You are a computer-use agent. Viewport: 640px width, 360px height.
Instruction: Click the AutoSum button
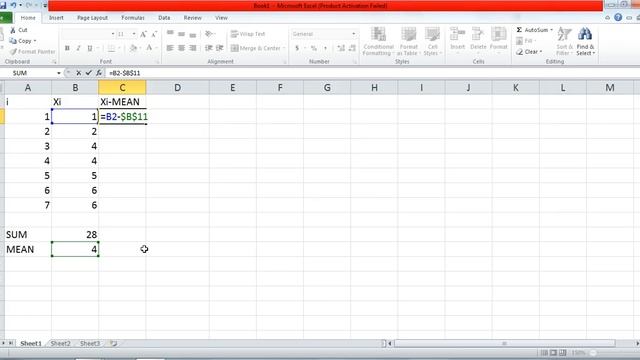532,30
